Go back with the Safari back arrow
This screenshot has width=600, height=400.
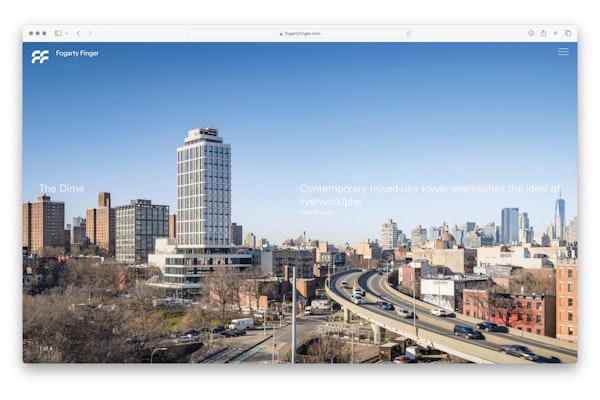[78, 33]
